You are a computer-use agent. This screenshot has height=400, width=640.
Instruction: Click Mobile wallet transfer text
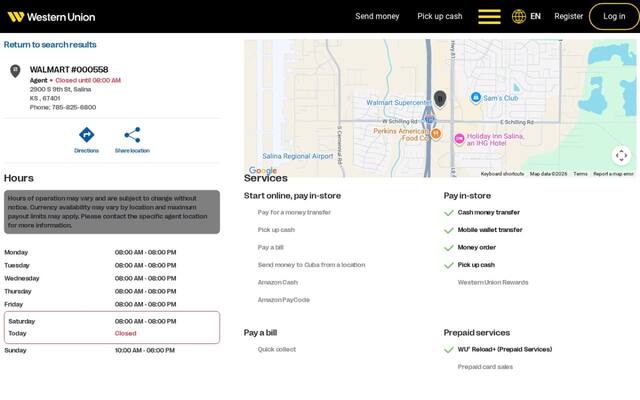[x=490, y=230]
